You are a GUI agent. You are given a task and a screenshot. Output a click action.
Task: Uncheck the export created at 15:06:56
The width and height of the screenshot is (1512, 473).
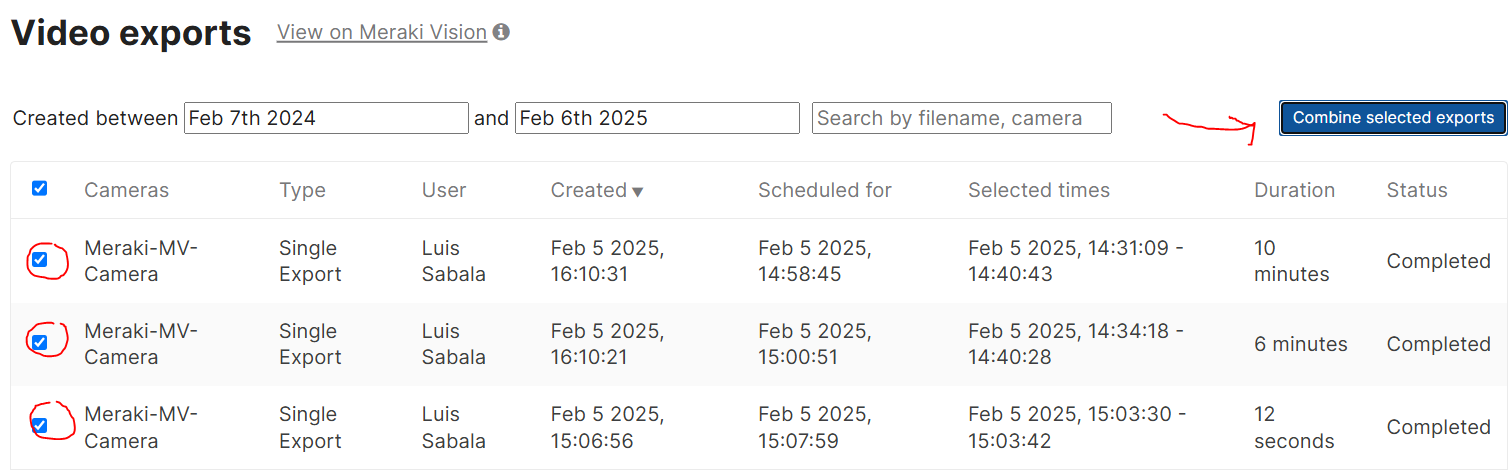[x=40, y=426]
